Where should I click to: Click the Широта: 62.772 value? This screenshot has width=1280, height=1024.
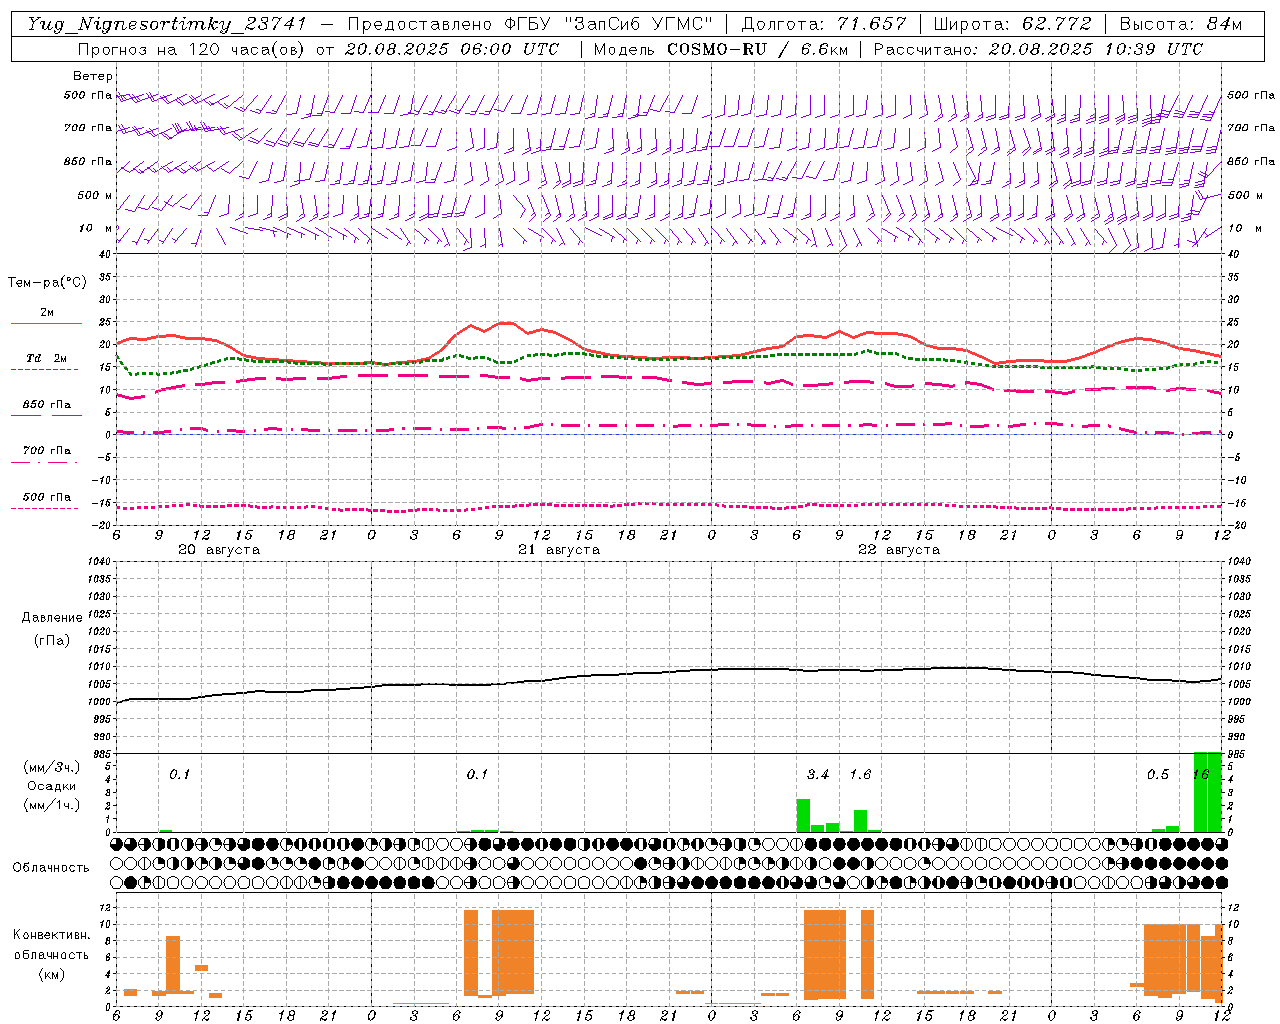(x=1012, y=24)
